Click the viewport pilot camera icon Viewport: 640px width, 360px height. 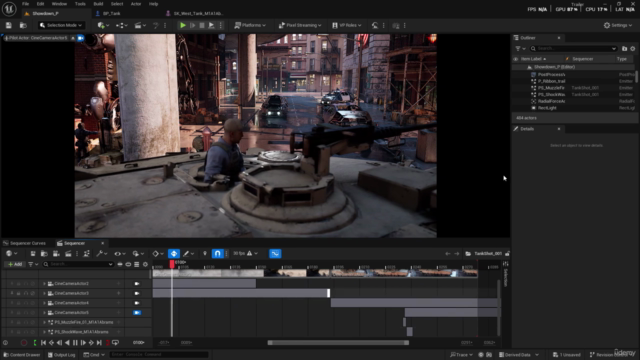click(x=81, y=38)
